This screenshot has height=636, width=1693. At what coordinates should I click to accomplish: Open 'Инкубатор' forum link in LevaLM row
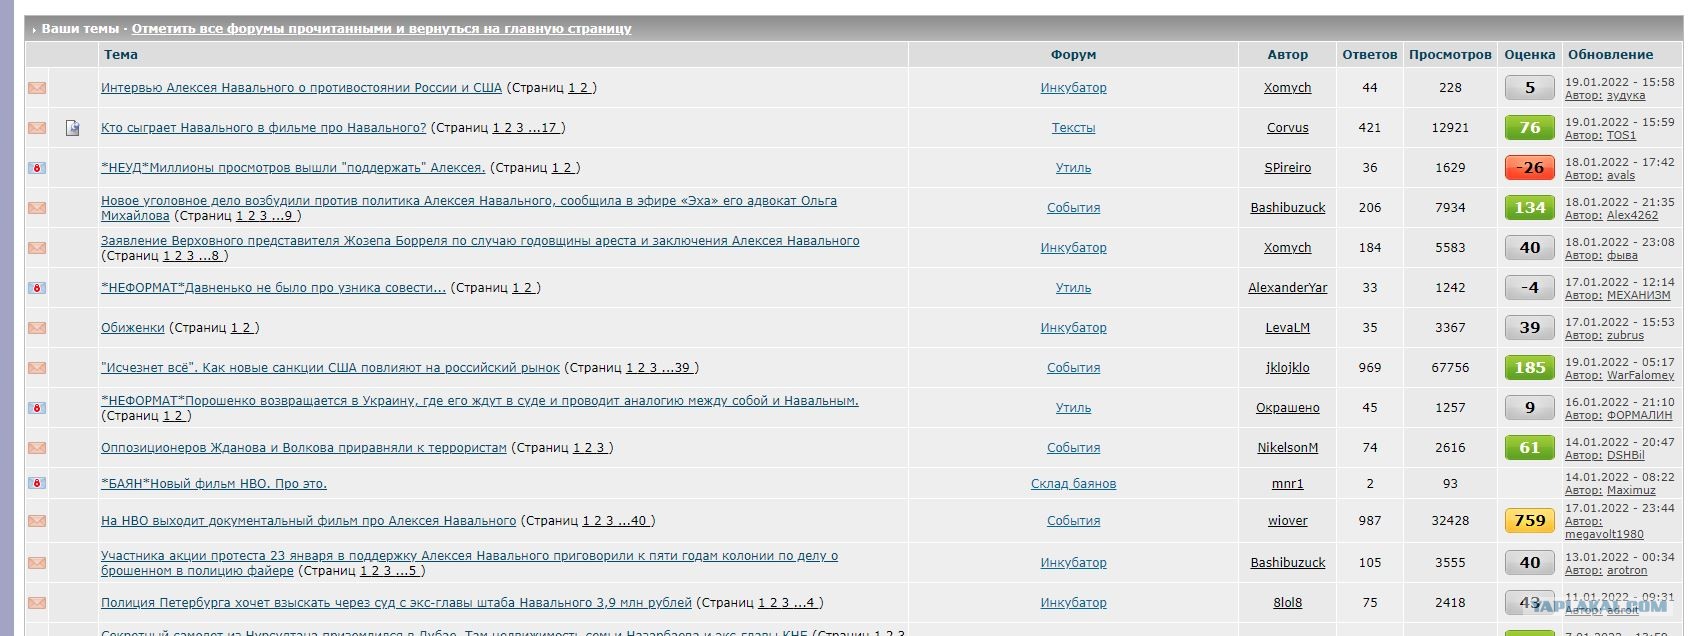pos(1073,328)
